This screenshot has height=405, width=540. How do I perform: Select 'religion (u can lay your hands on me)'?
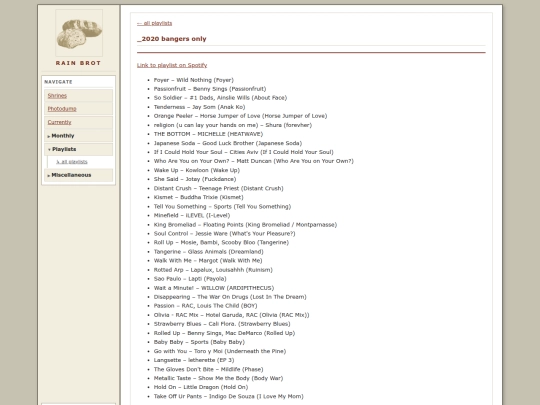233,125
